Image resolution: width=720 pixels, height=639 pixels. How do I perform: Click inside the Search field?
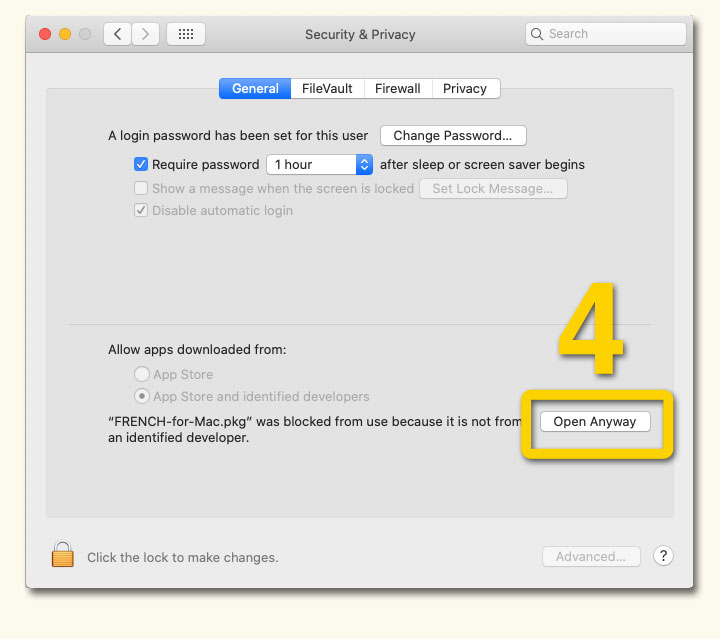(x=613, y=34)
